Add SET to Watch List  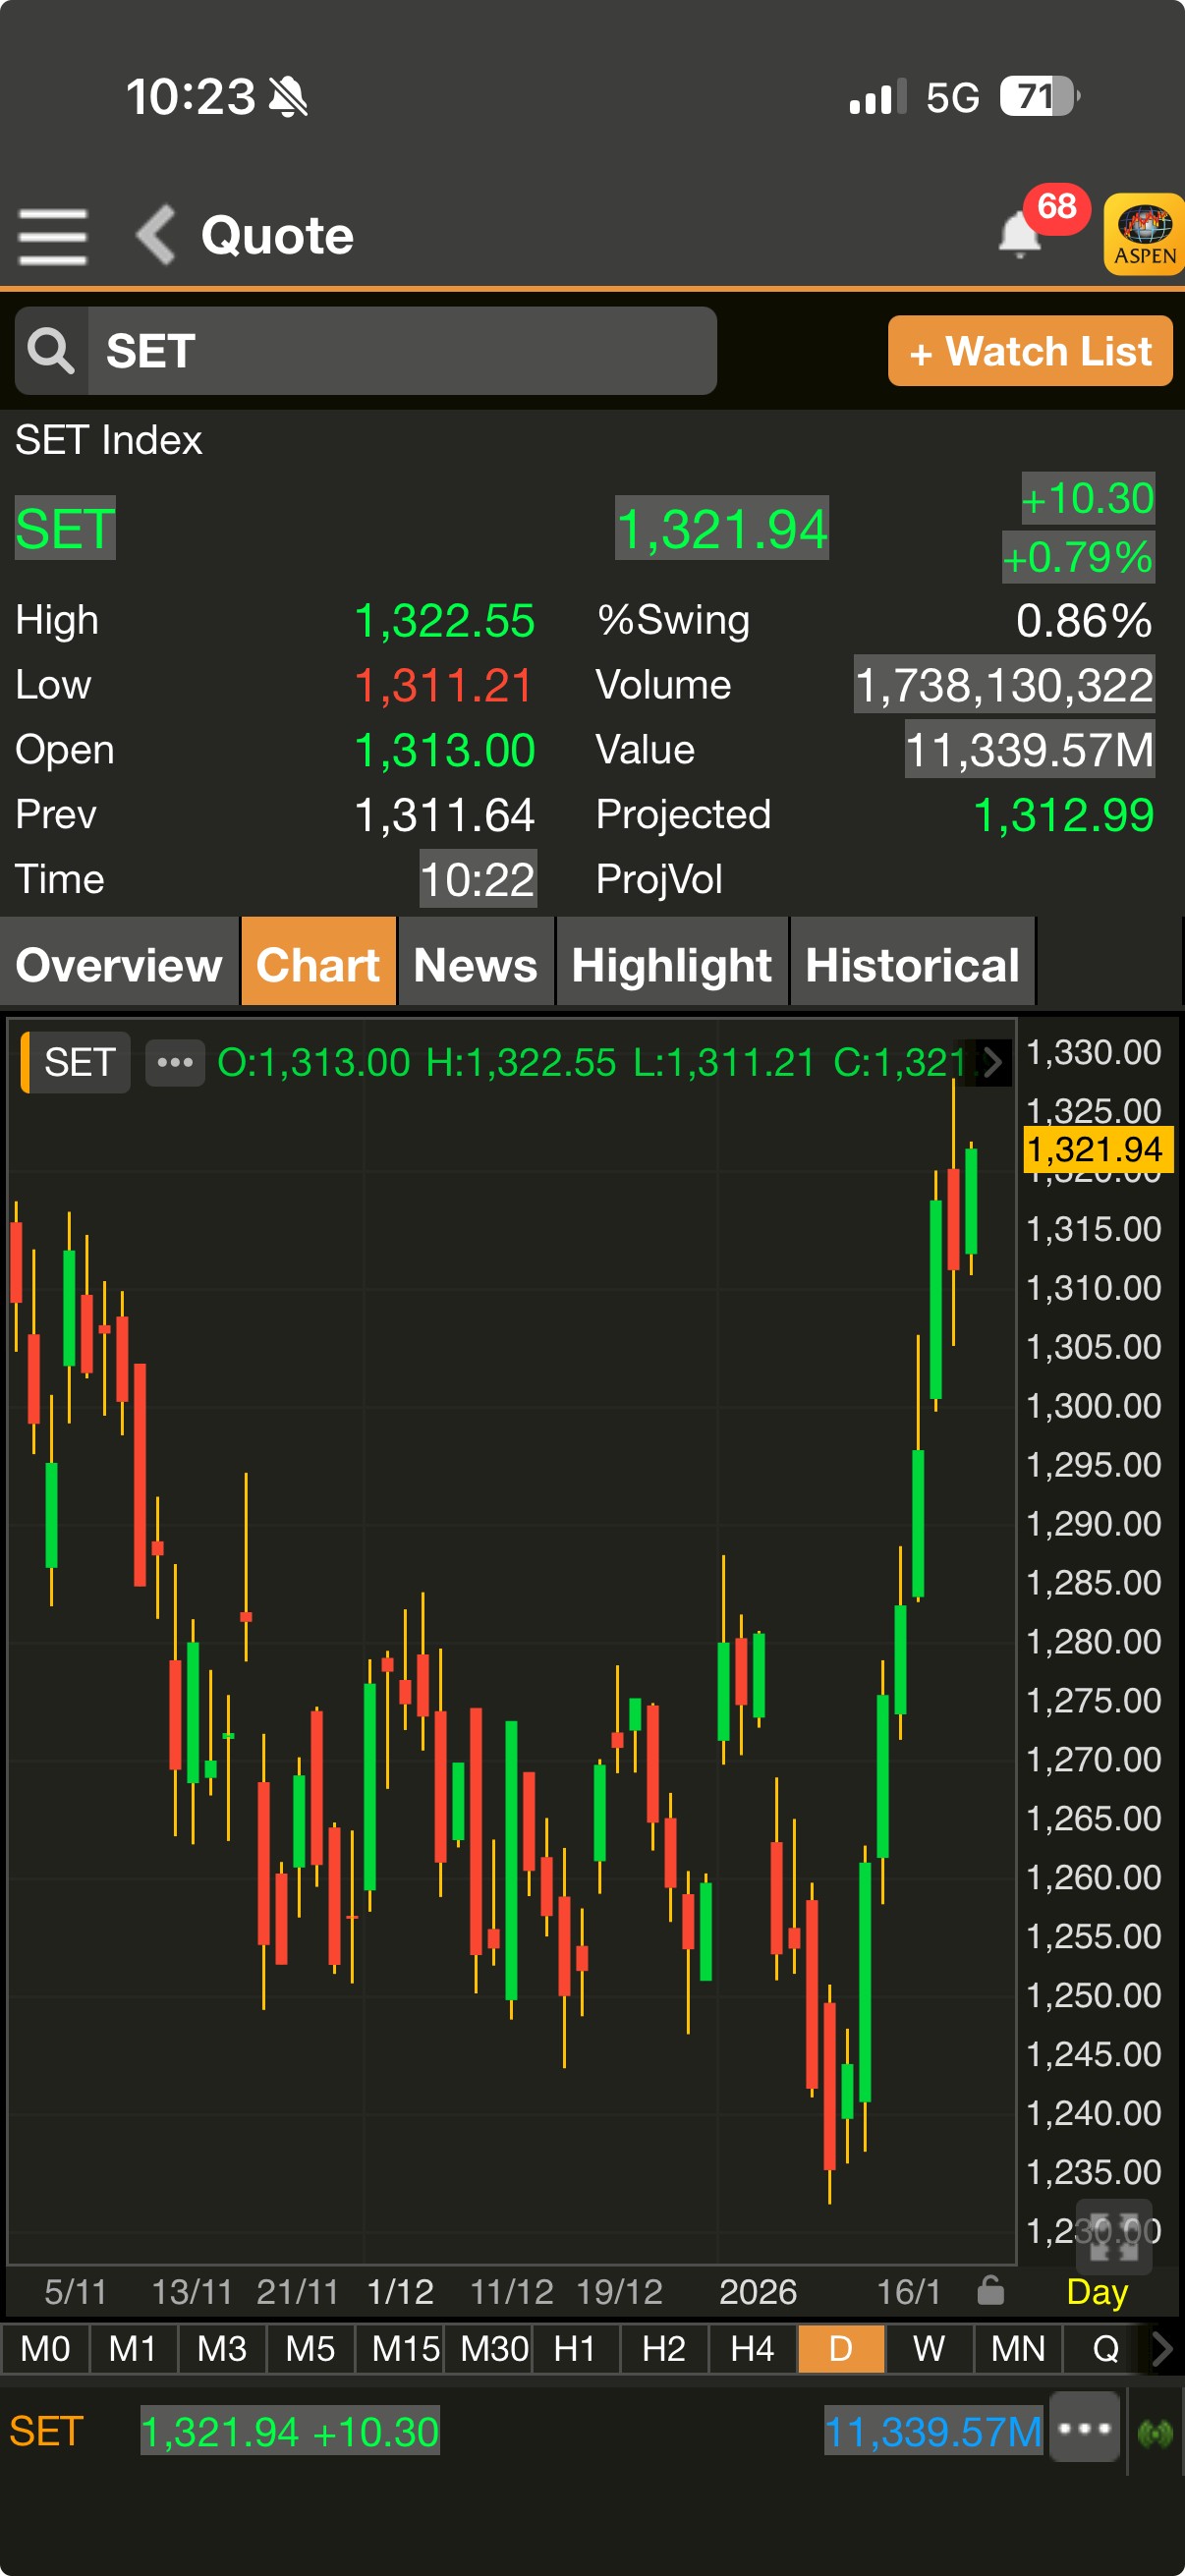[x=1030, y=351]
